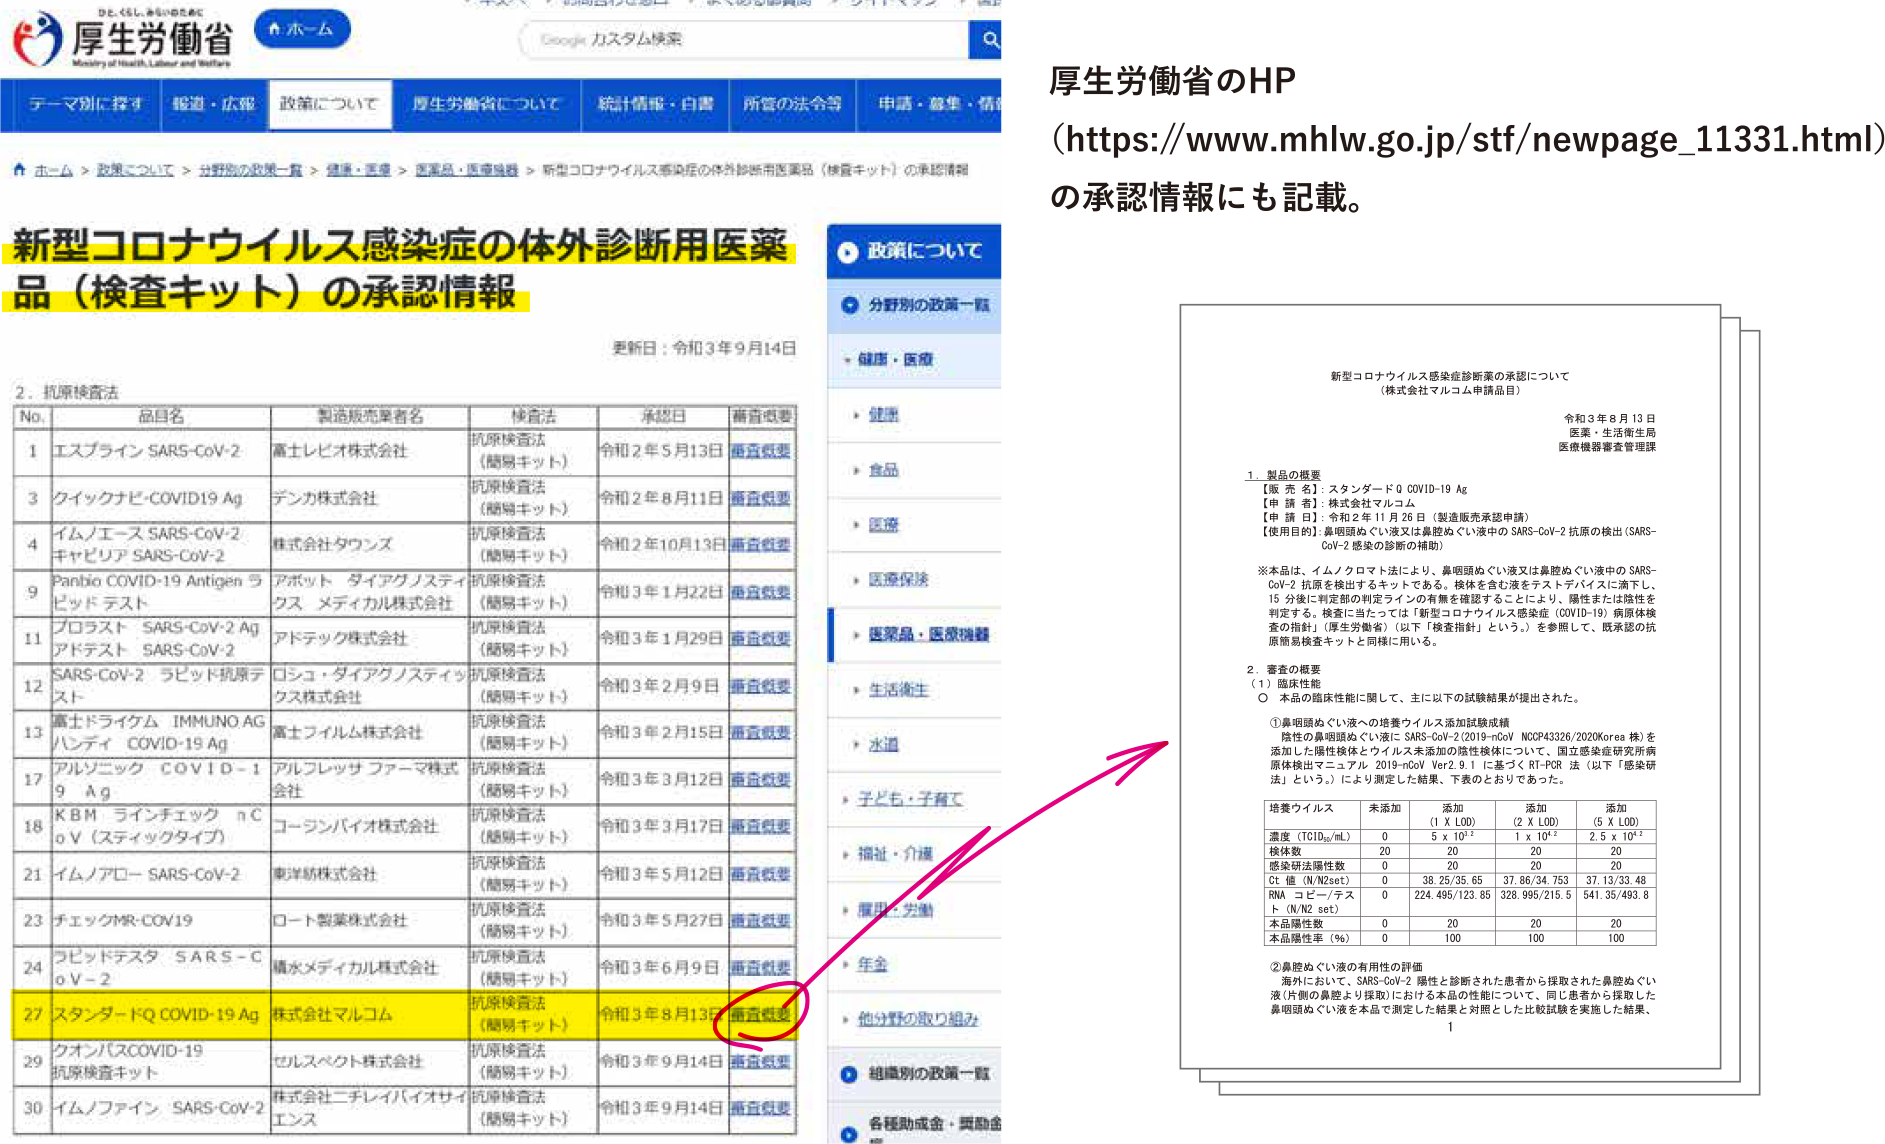1885x1144 pixels.
Task: Select cell 富士レビオ株式会社
Action: 370,451
